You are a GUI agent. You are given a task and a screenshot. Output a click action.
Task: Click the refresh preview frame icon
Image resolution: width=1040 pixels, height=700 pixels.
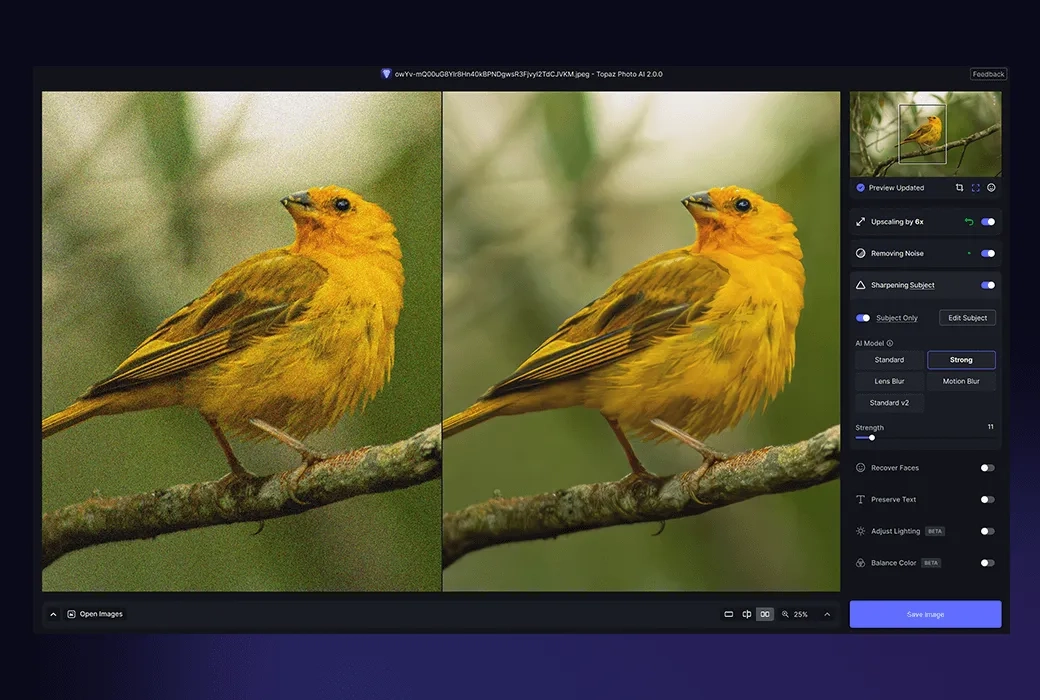pos(975,188)
